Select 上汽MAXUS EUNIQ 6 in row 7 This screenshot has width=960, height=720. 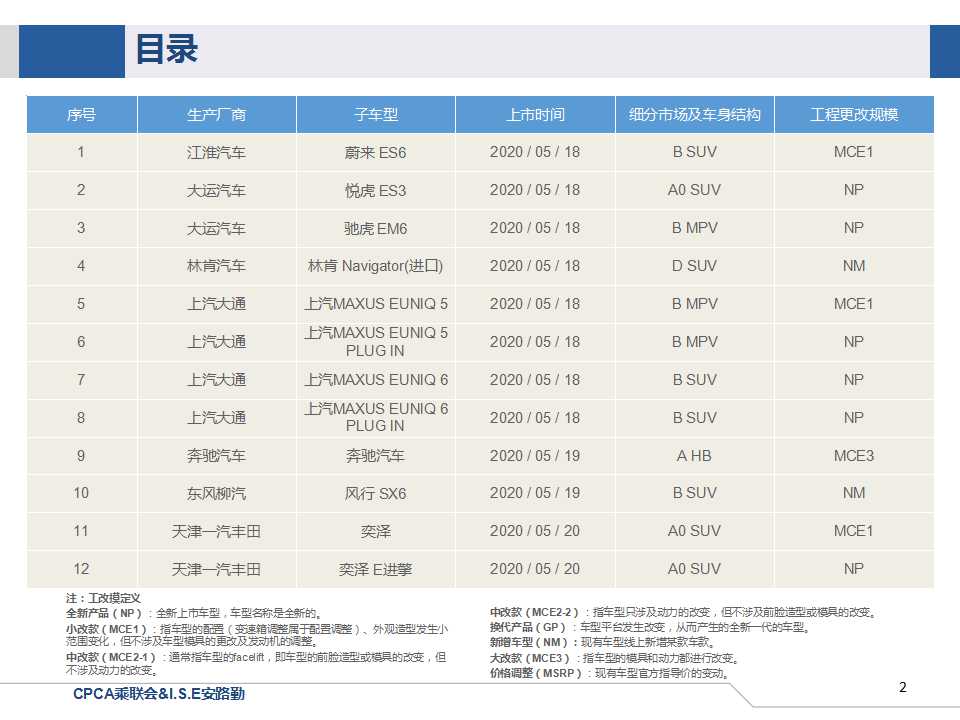click(376, 380)
